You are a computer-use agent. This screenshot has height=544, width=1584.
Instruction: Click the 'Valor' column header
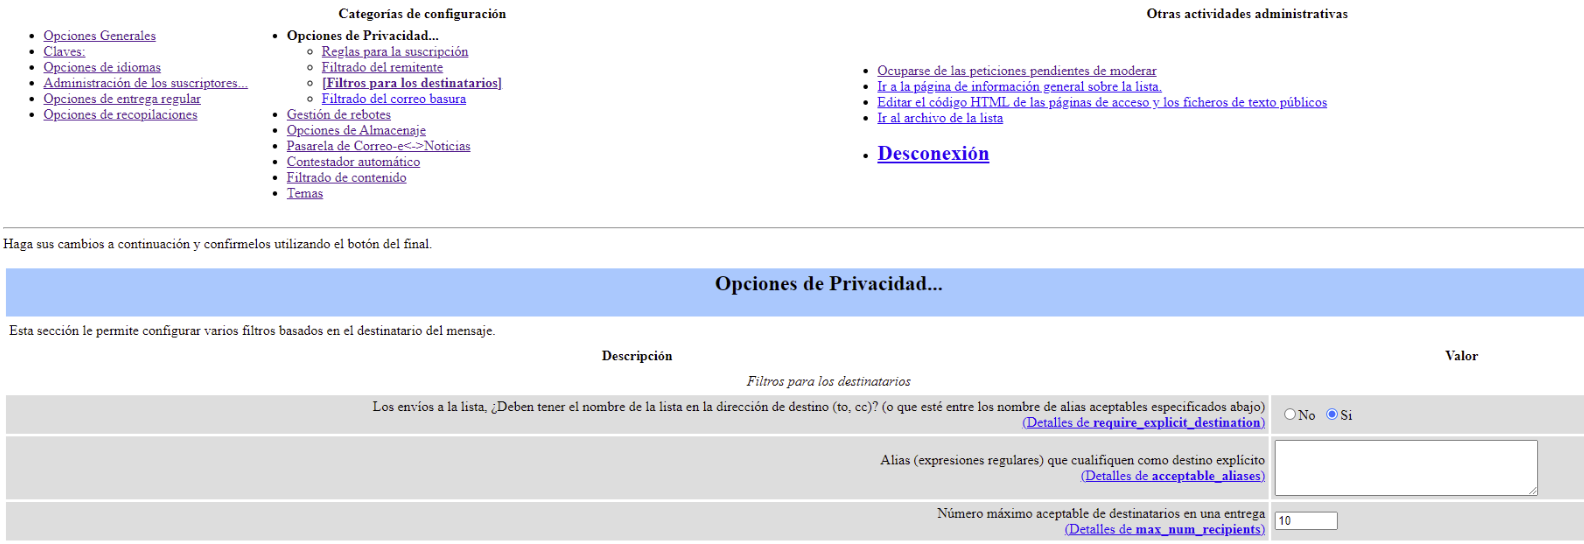1461,356
